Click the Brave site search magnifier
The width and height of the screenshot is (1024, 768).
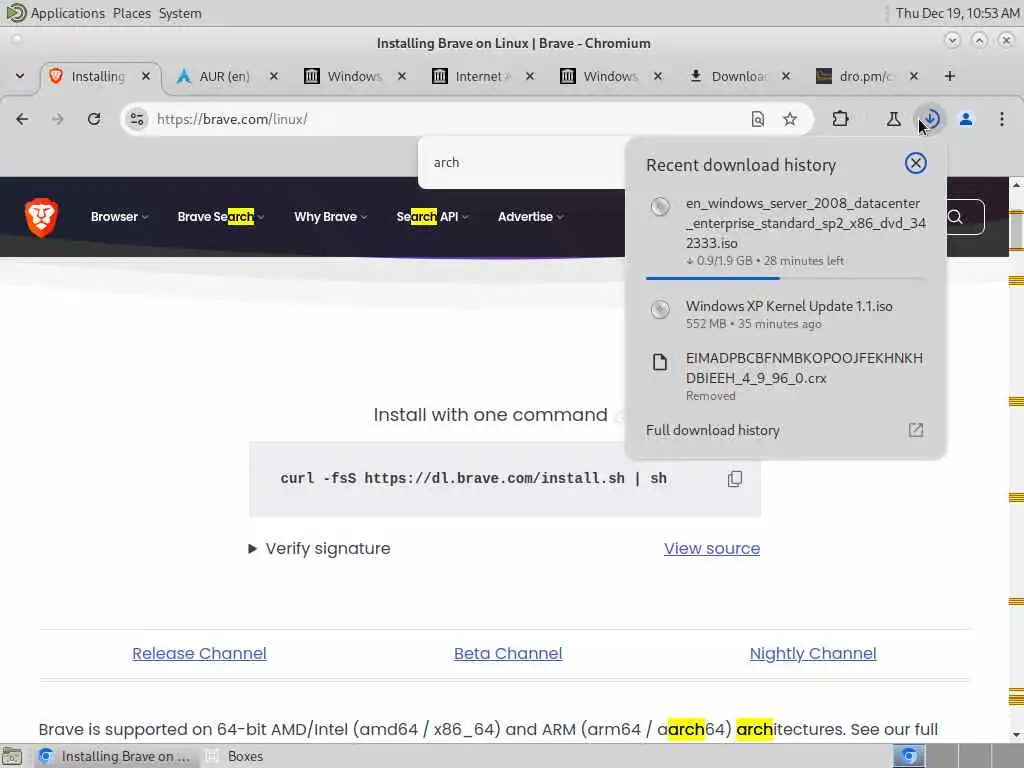pos(955,217)
